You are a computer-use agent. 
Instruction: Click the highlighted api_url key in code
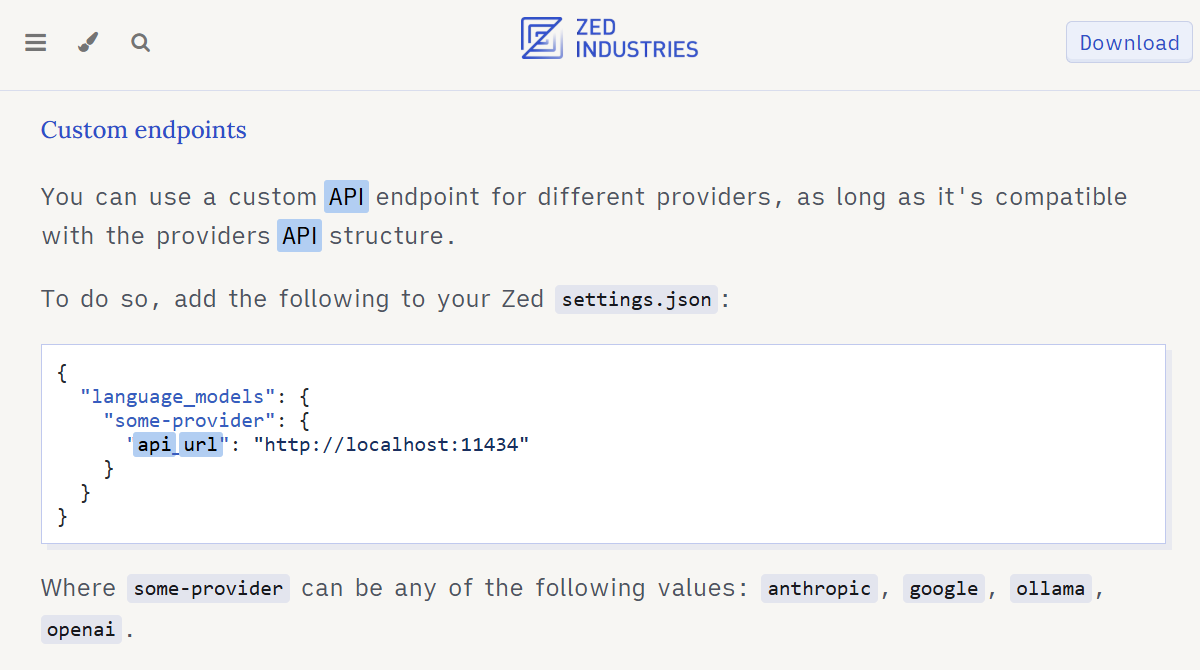178,445
